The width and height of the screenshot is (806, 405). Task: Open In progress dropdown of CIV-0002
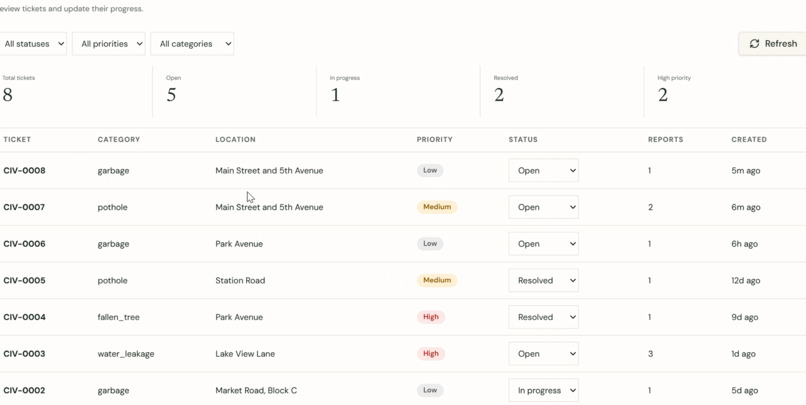pyautogui.click(x=543, y=391)
